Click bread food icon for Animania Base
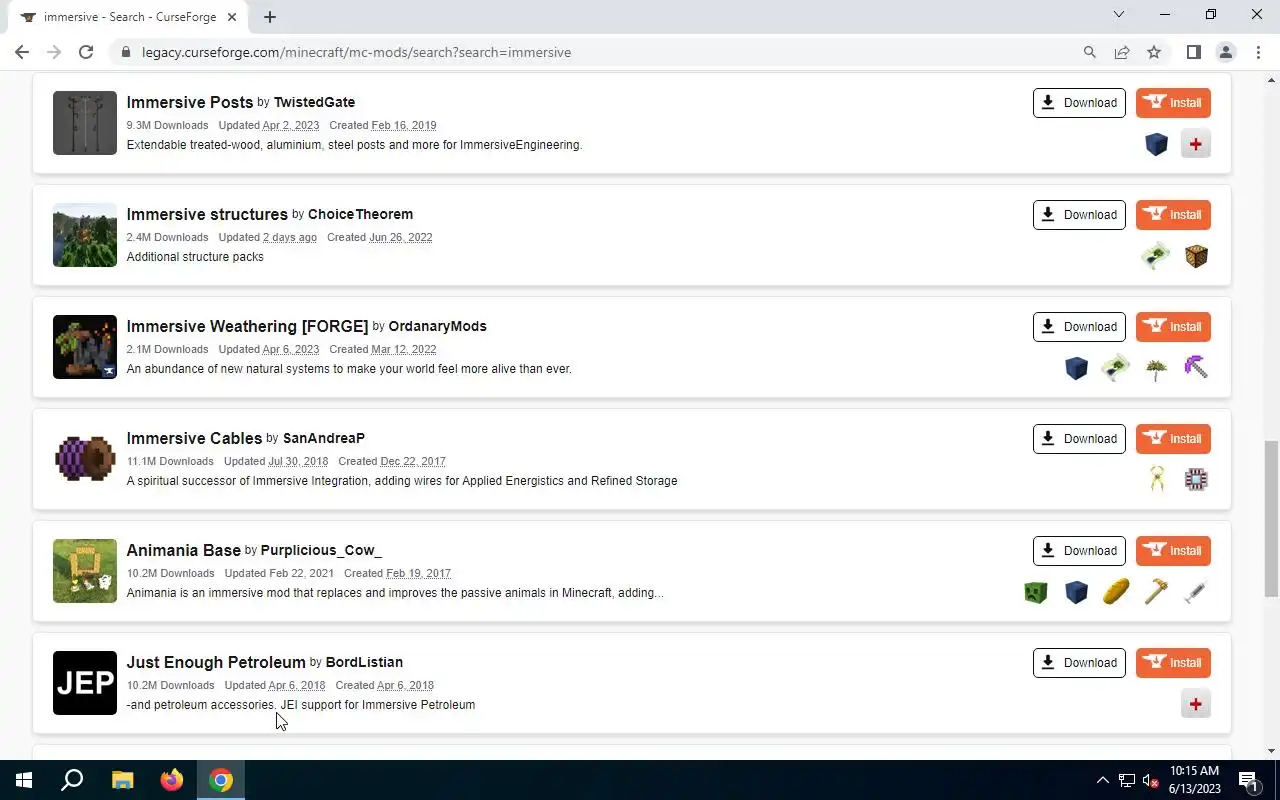The image size is (1280, 800). point(1116,592)
